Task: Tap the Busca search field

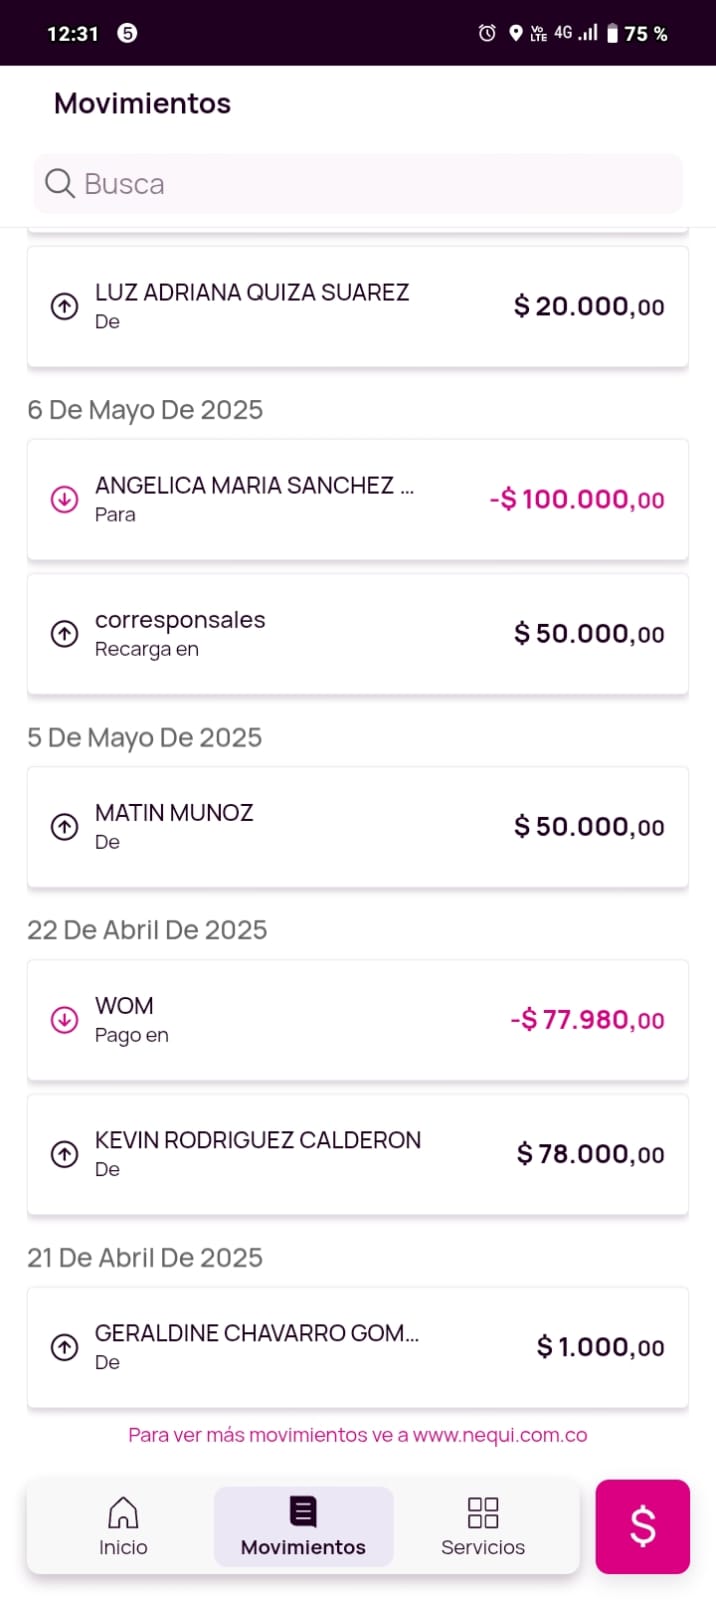Action: (380, 184)
